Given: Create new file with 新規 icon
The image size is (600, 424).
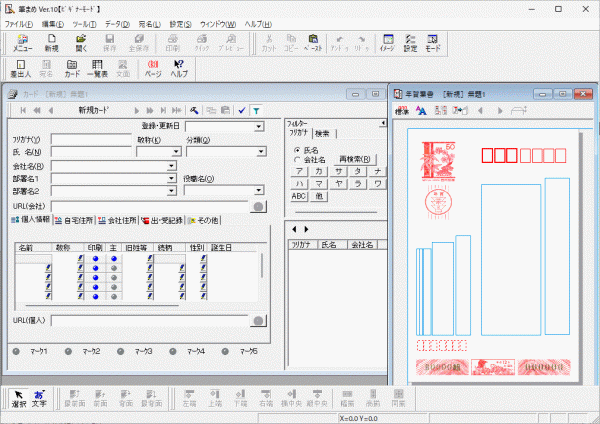Looking at the screenshot, I should (52, 43).
